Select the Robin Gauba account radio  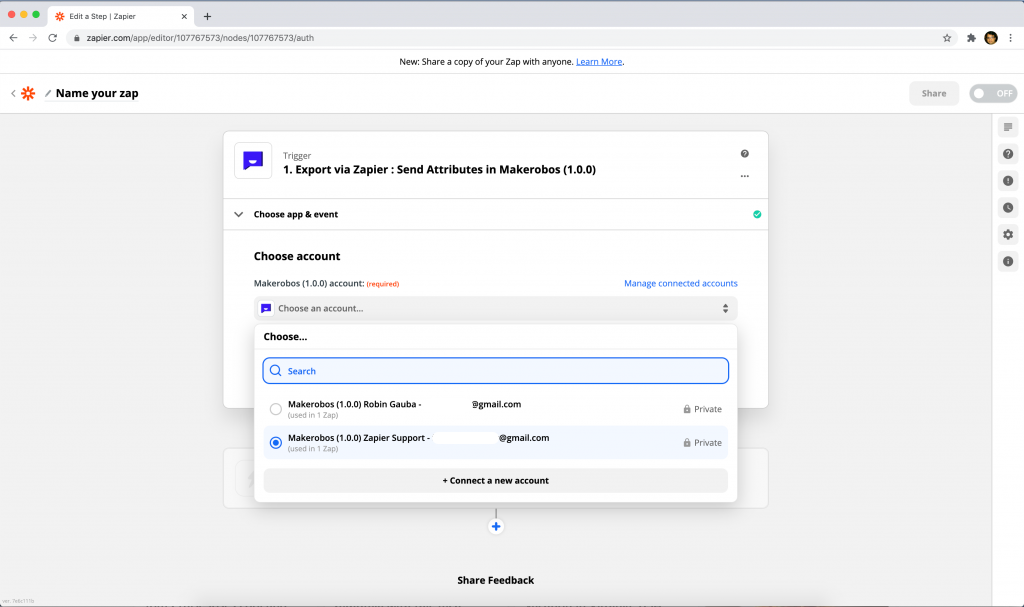[x=276, y=409]
